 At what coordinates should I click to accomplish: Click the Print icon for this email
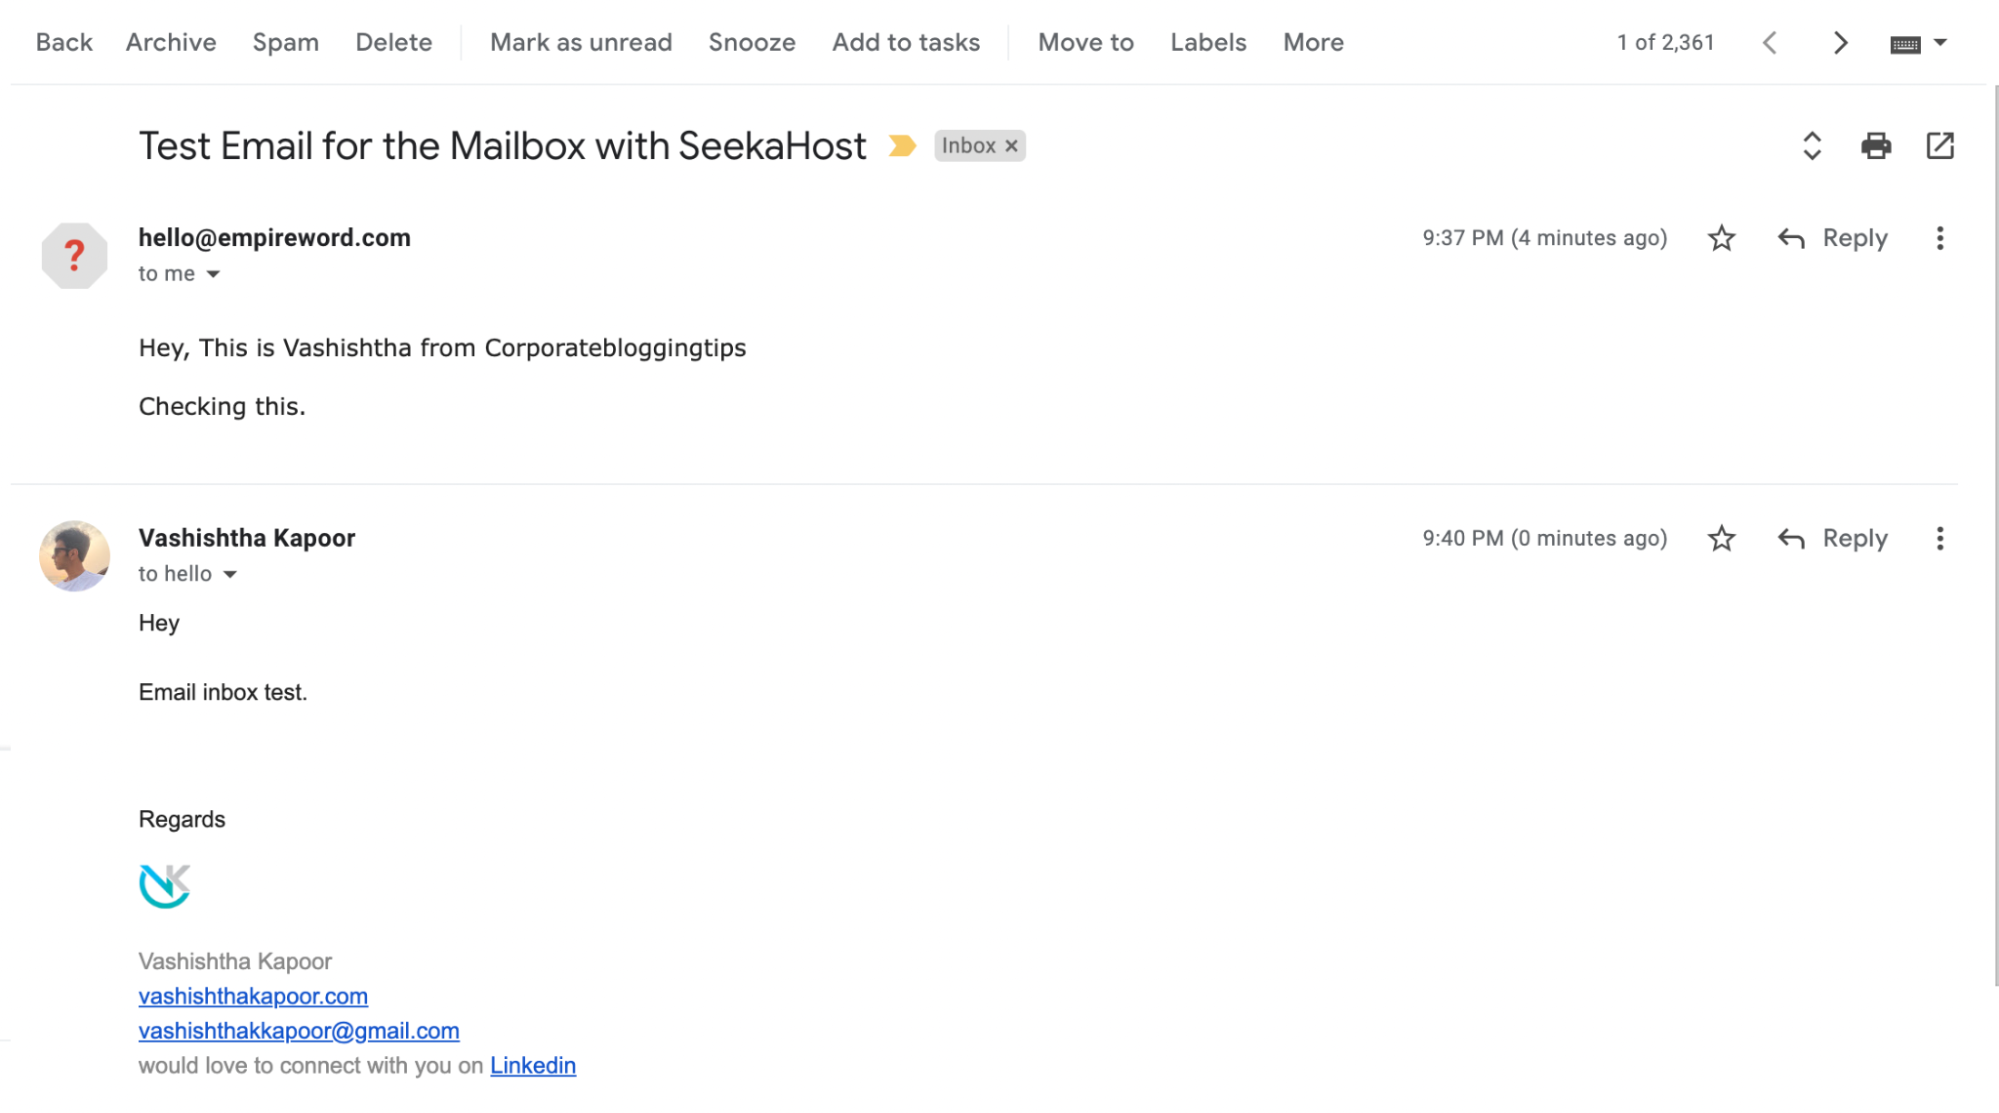pos(1877,145)
